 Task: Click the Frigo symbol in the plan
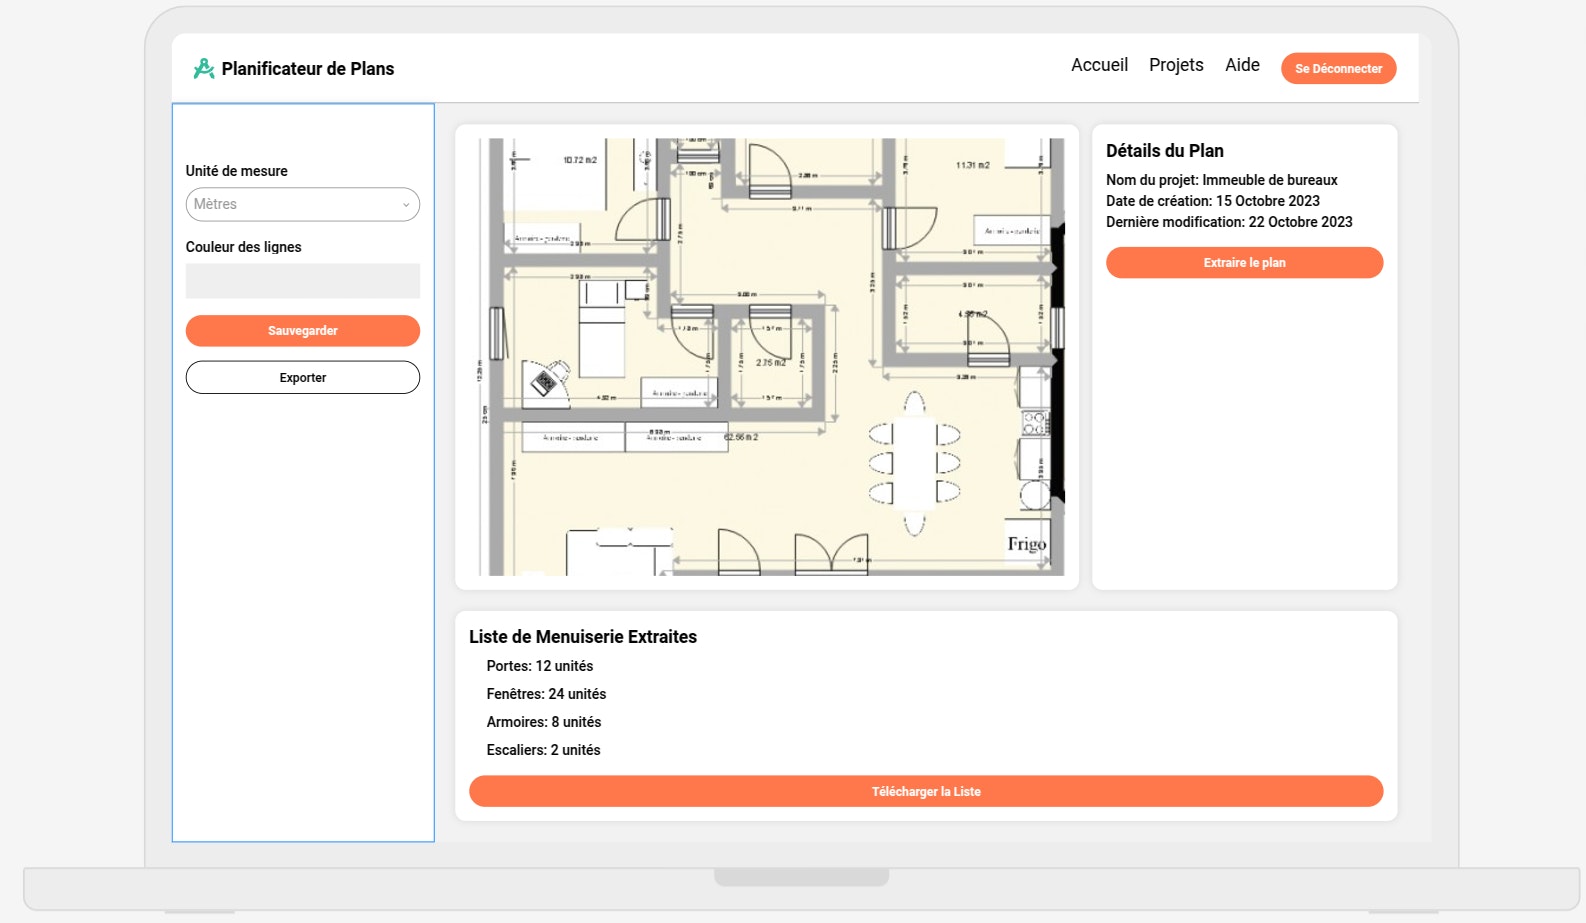1027,543
